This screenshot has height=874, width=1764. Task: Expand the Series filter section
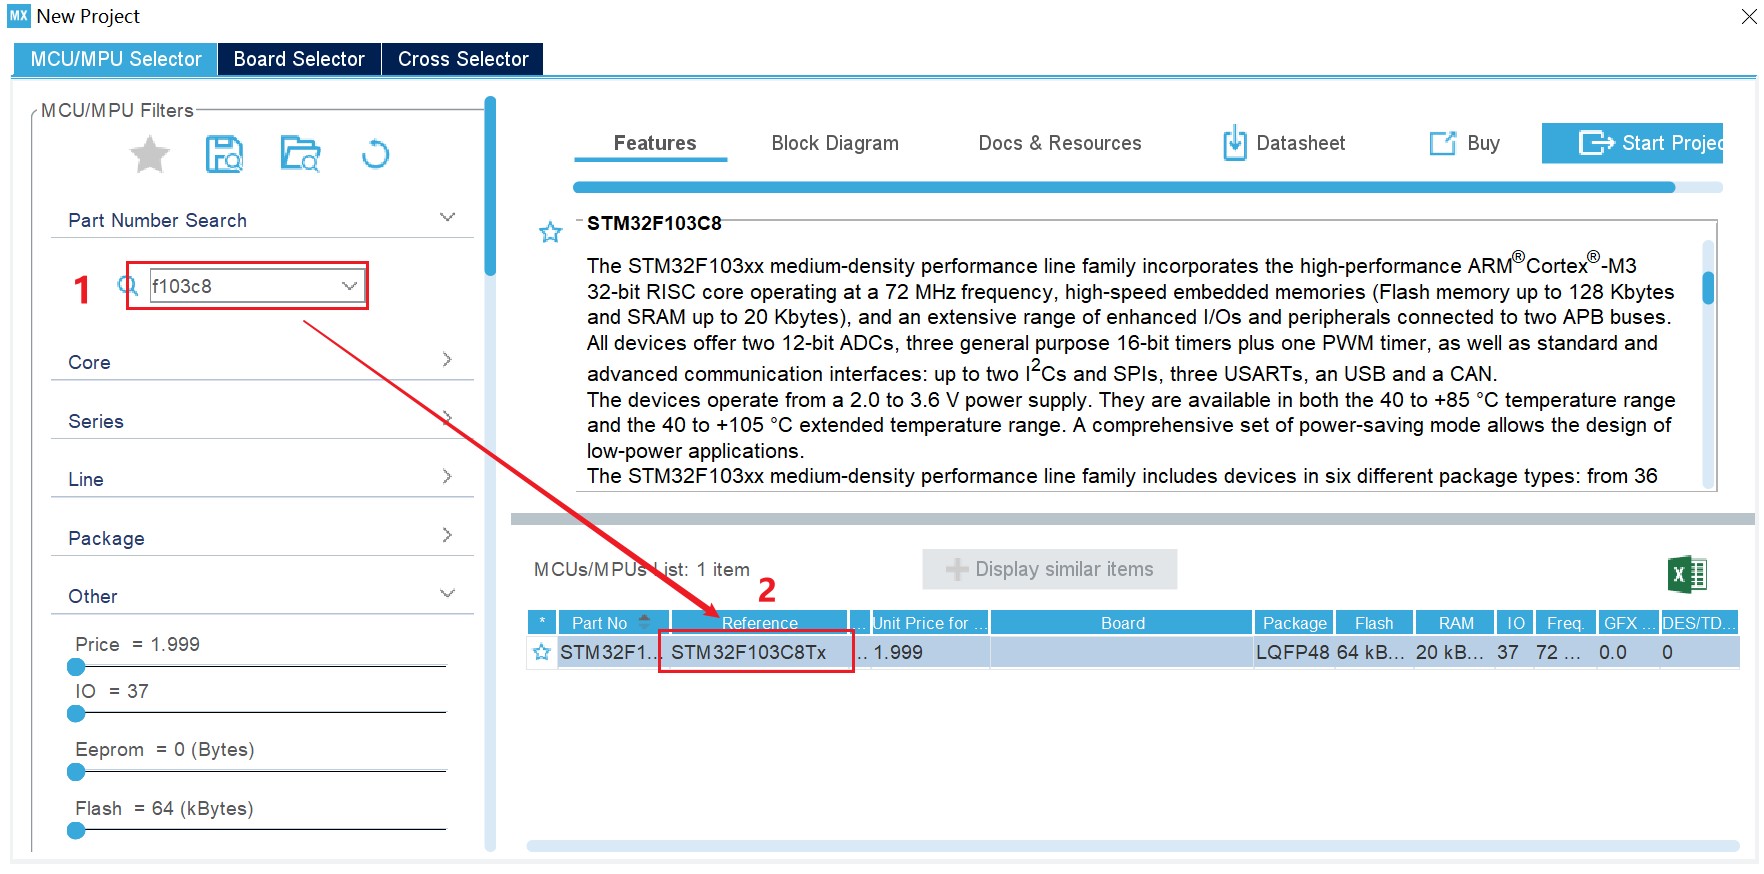(x=447, y=418)
